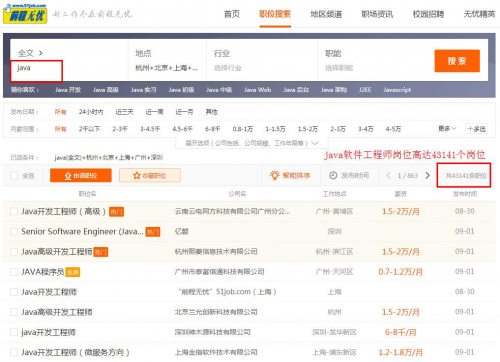Image resolution: width=500 pixels, height=362 pixels.
Task: Open company 上海金指软件技术有限公司
Action: tap(216, 352)
